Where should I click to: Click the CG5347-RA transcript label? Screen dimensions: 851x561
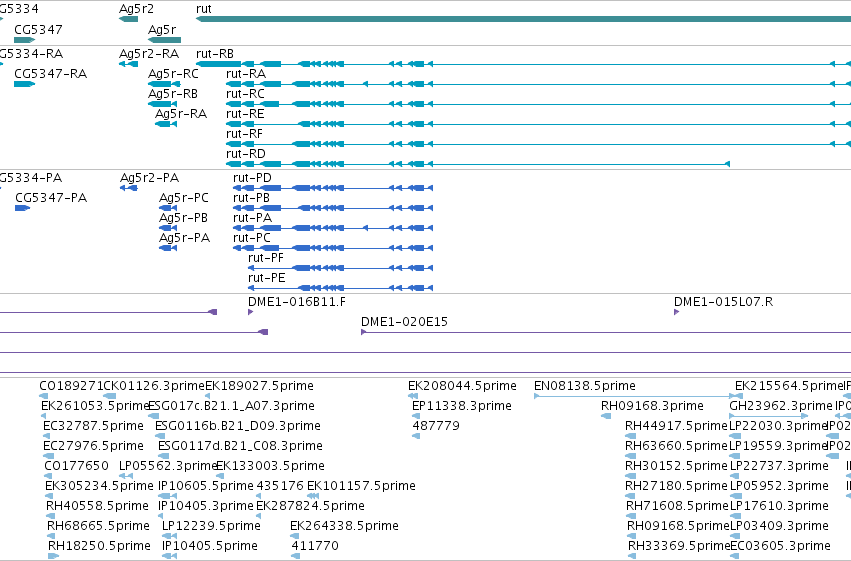point(50,74)
